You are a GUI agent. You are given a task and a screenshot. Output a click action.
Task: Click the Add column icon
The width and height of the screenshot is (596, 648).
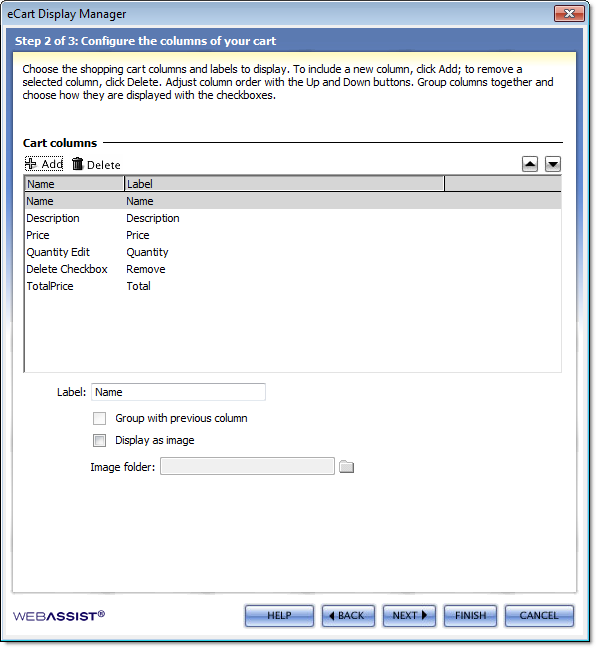31,164
